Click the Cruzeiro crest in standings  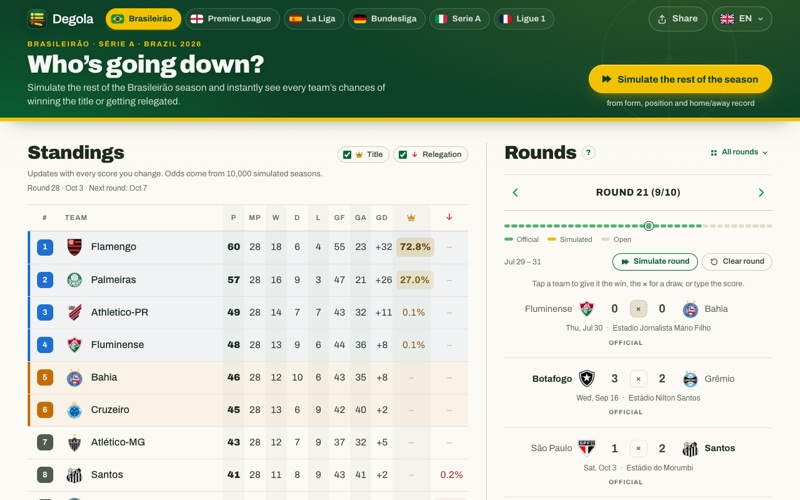74,410
